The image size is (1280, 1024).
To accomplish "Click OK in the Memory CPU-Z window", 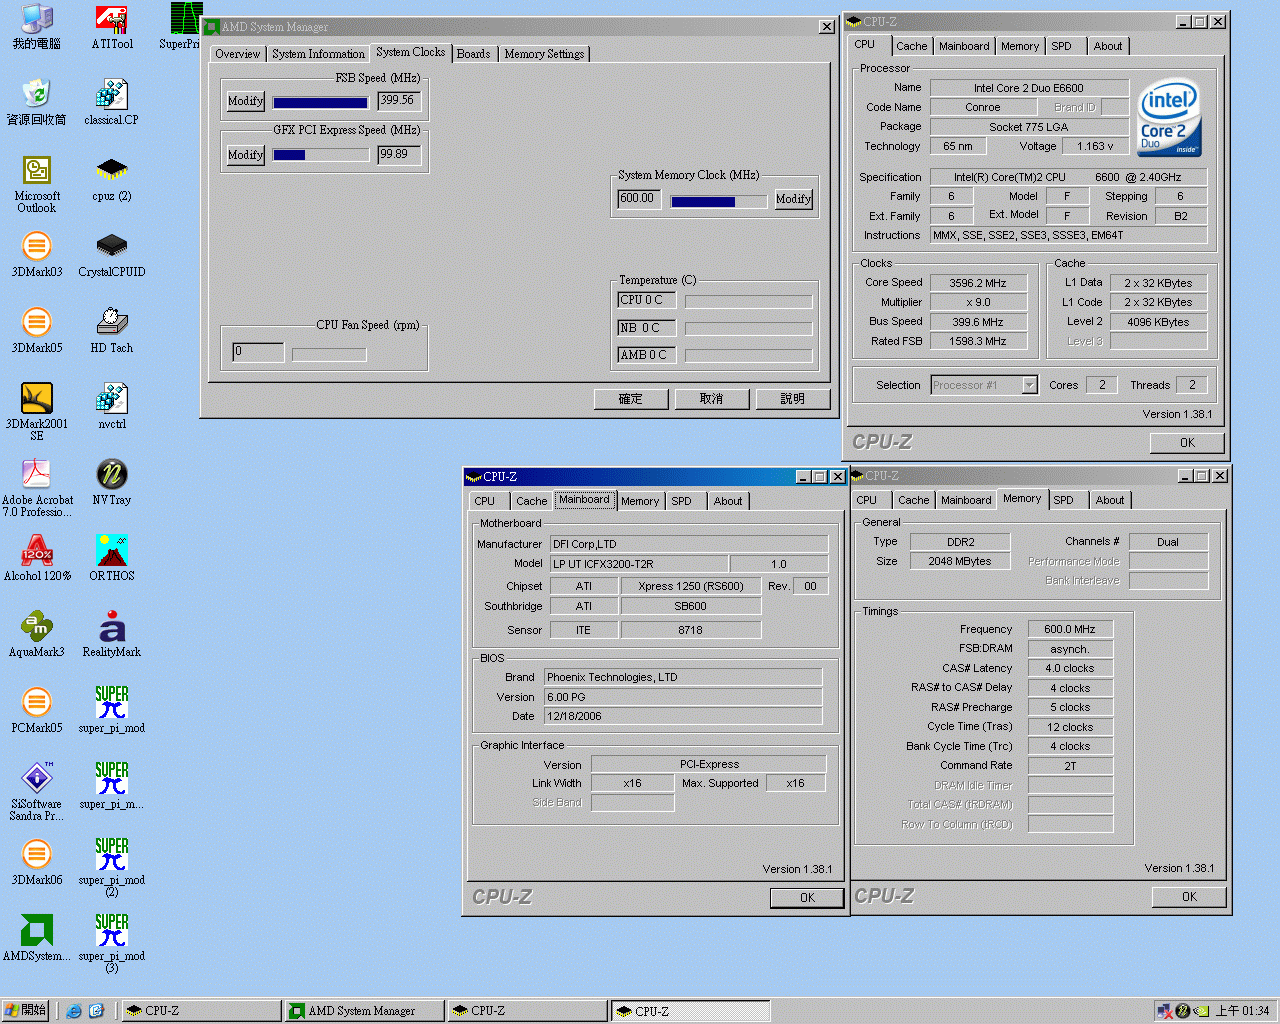I will [1189, 897].
